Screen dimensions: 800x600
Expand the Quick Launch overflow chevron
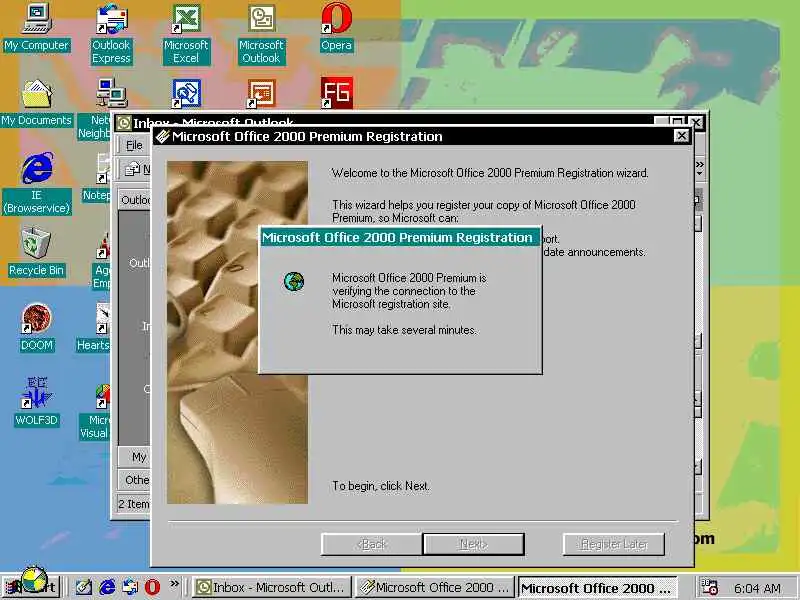174,584
